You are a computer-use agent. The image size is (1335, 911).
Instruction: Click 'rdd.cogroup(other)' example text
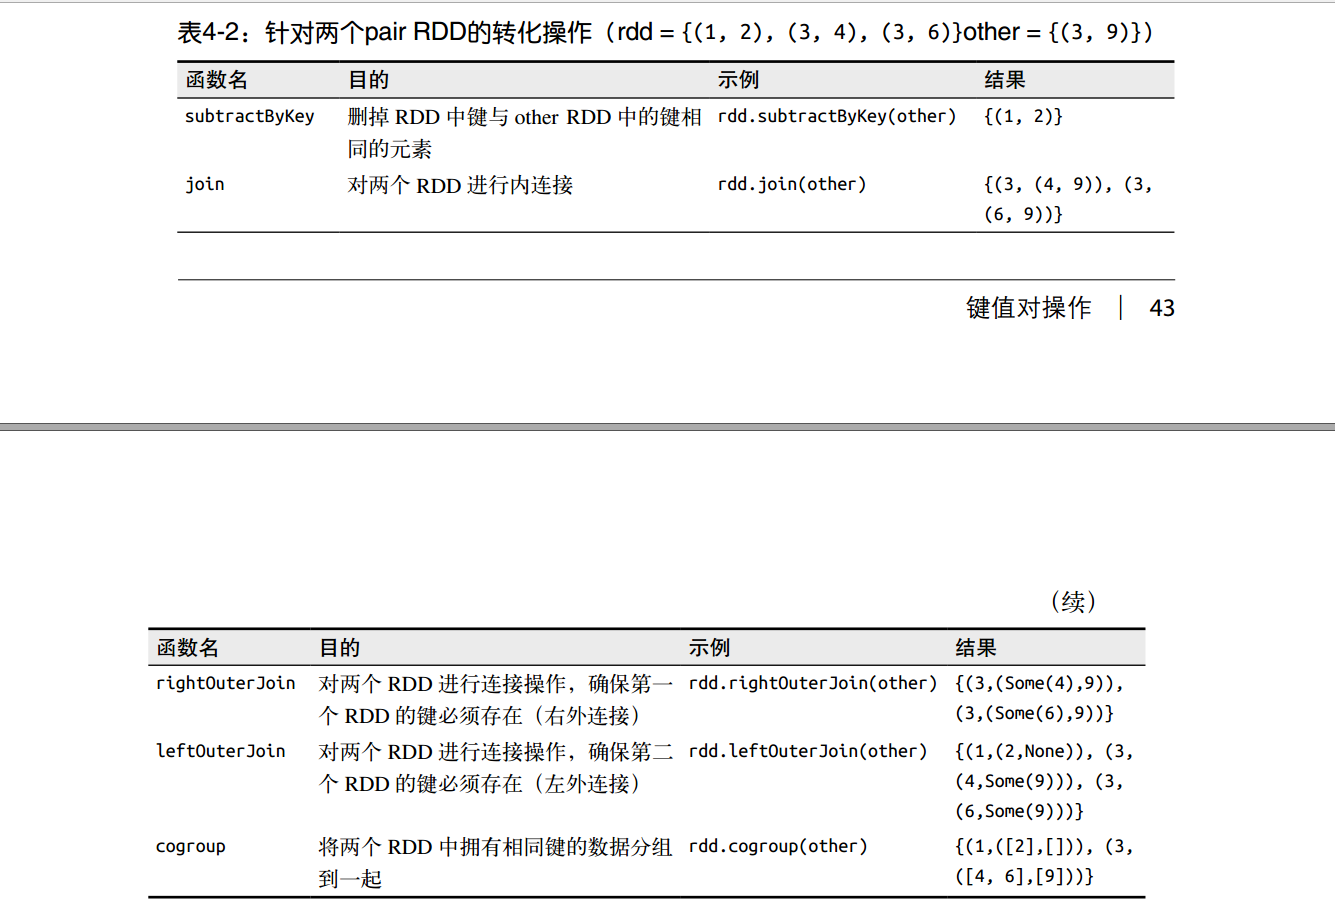tap(778, 846)
